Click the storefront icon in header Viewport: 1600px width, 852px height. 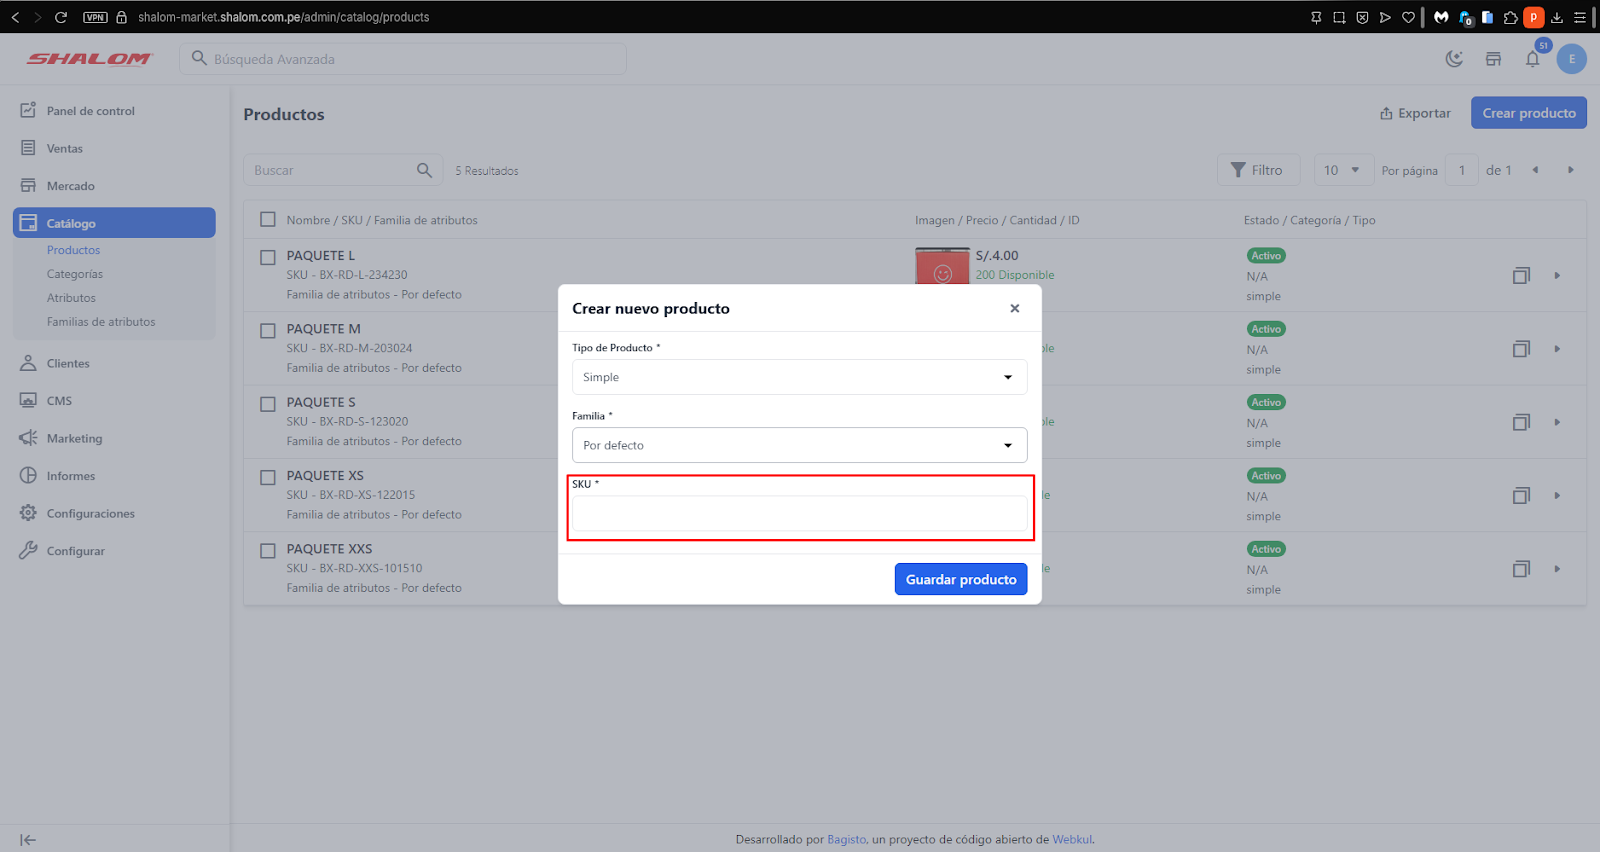pos(1493,59)
